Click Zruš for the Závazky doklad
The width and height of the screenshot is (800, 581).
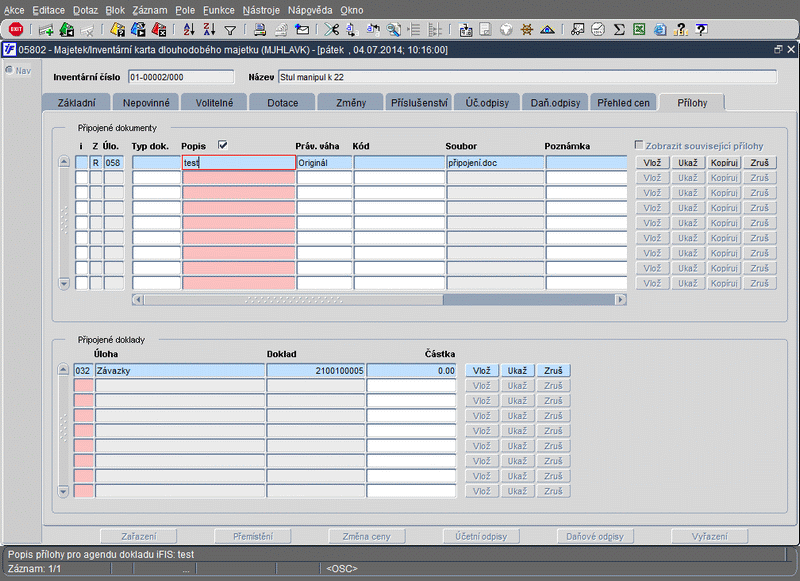point(553,370)
